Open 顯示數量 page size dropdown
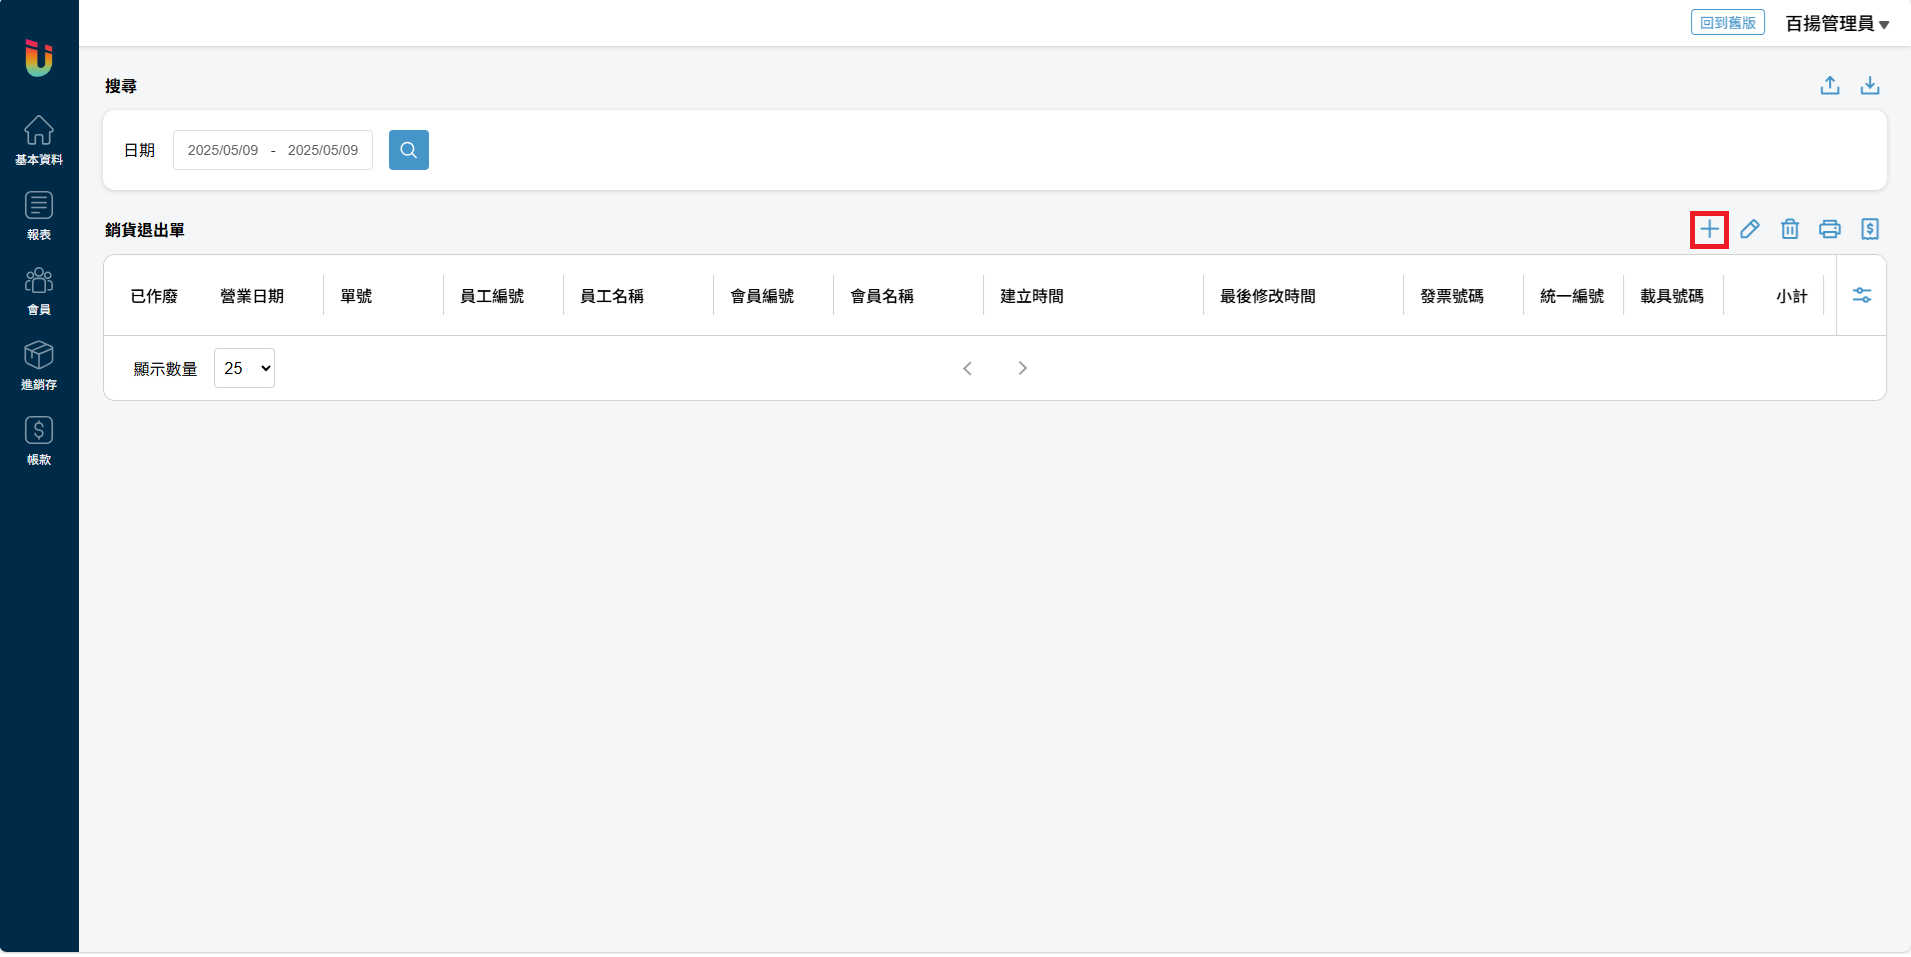This screenshot has height=957, width=1911. (x=244, y=368)
